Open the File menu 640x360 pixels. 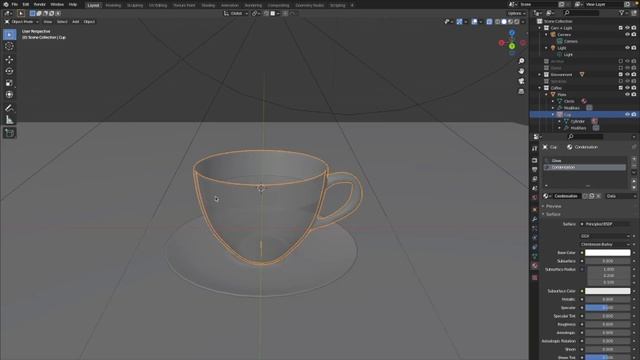15,4
